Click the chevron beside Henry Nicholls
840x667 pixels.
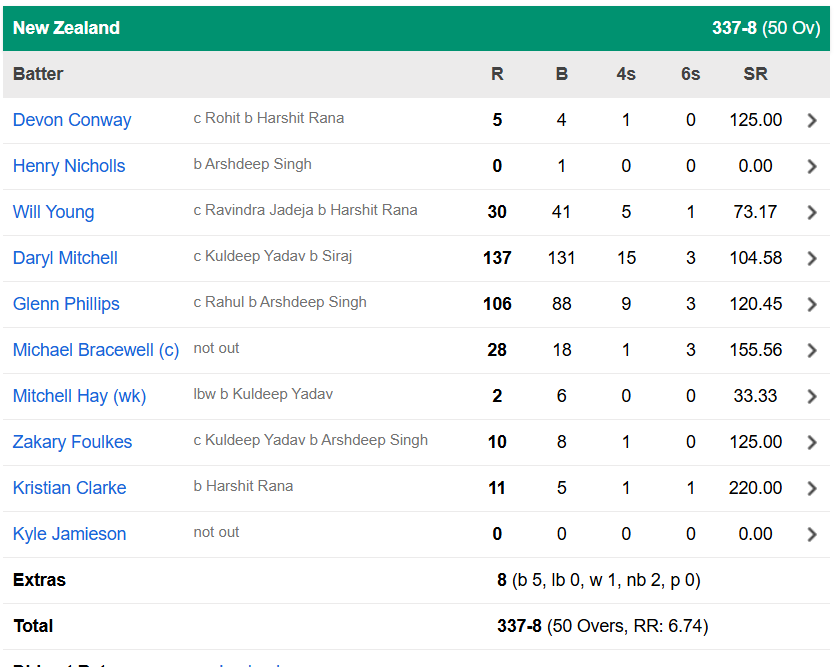point(812,166)
